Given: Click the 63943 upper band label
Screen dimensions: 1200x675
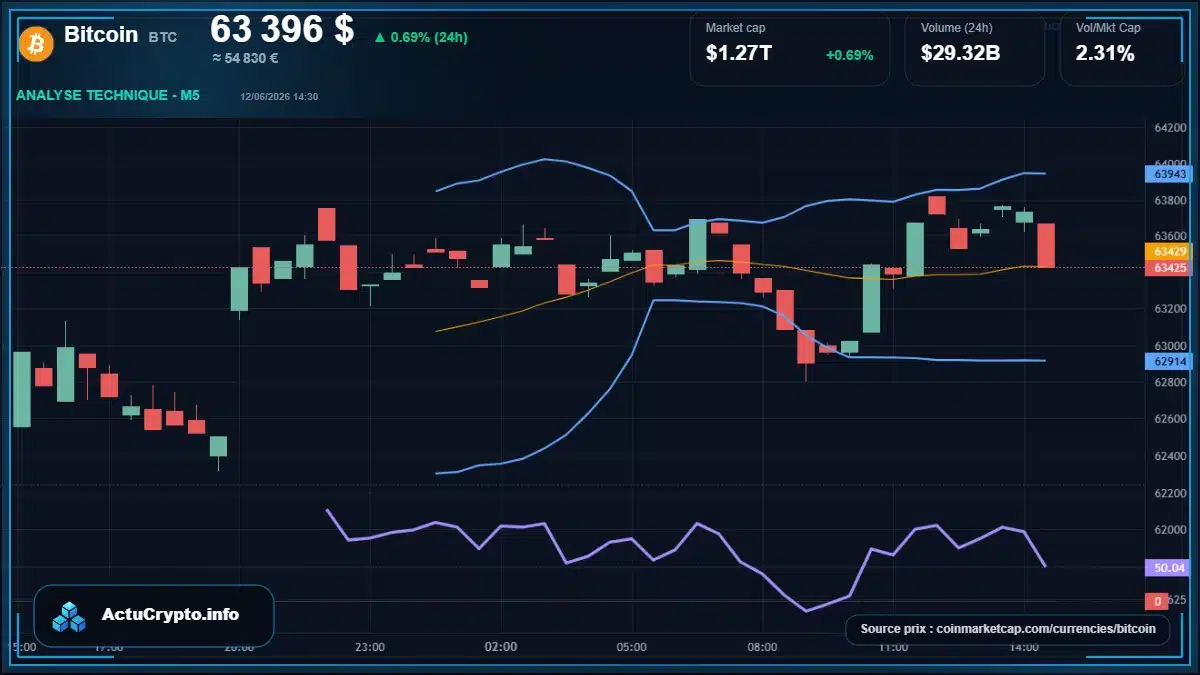Looking at the screenshot, I should (1170, 174).
